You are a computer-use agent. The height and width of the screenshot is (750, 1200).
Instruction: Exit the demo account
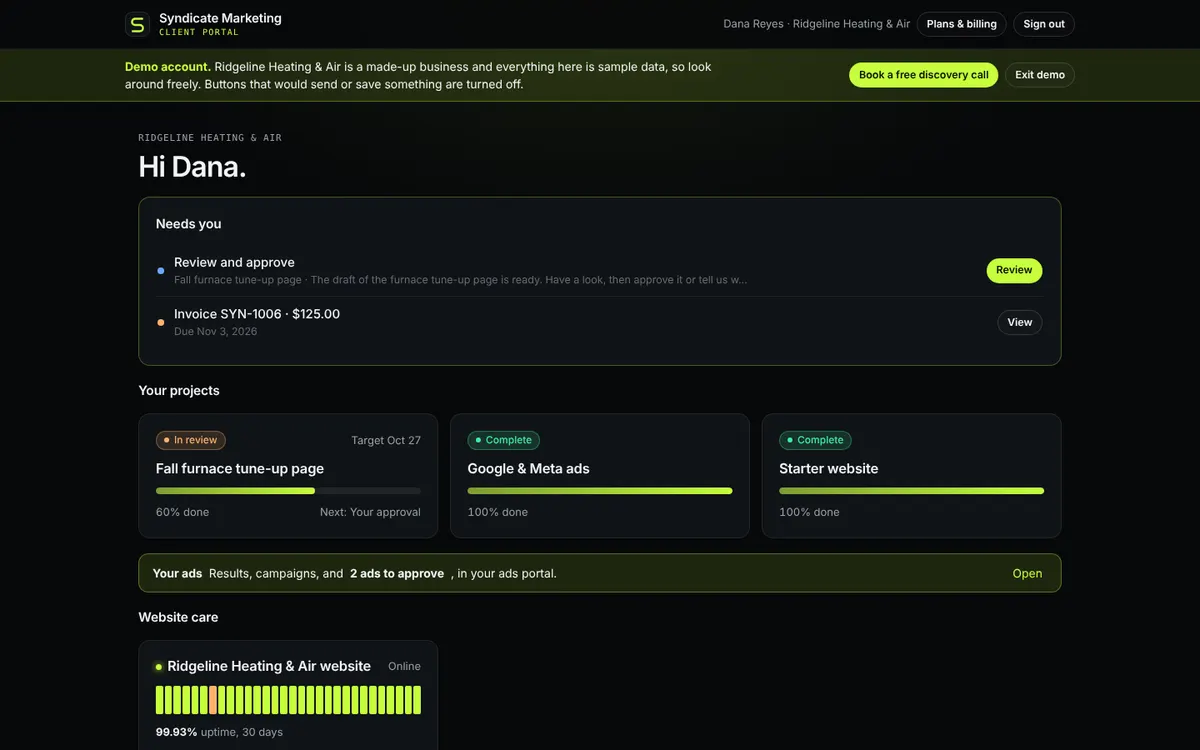coord(1040,75)
